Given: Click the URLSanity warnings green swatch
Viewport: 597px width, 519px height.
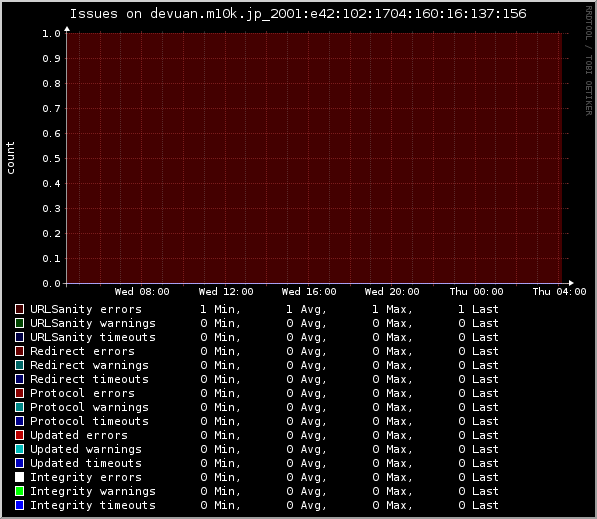Looking at the screenshot, I should pos(19,323).
